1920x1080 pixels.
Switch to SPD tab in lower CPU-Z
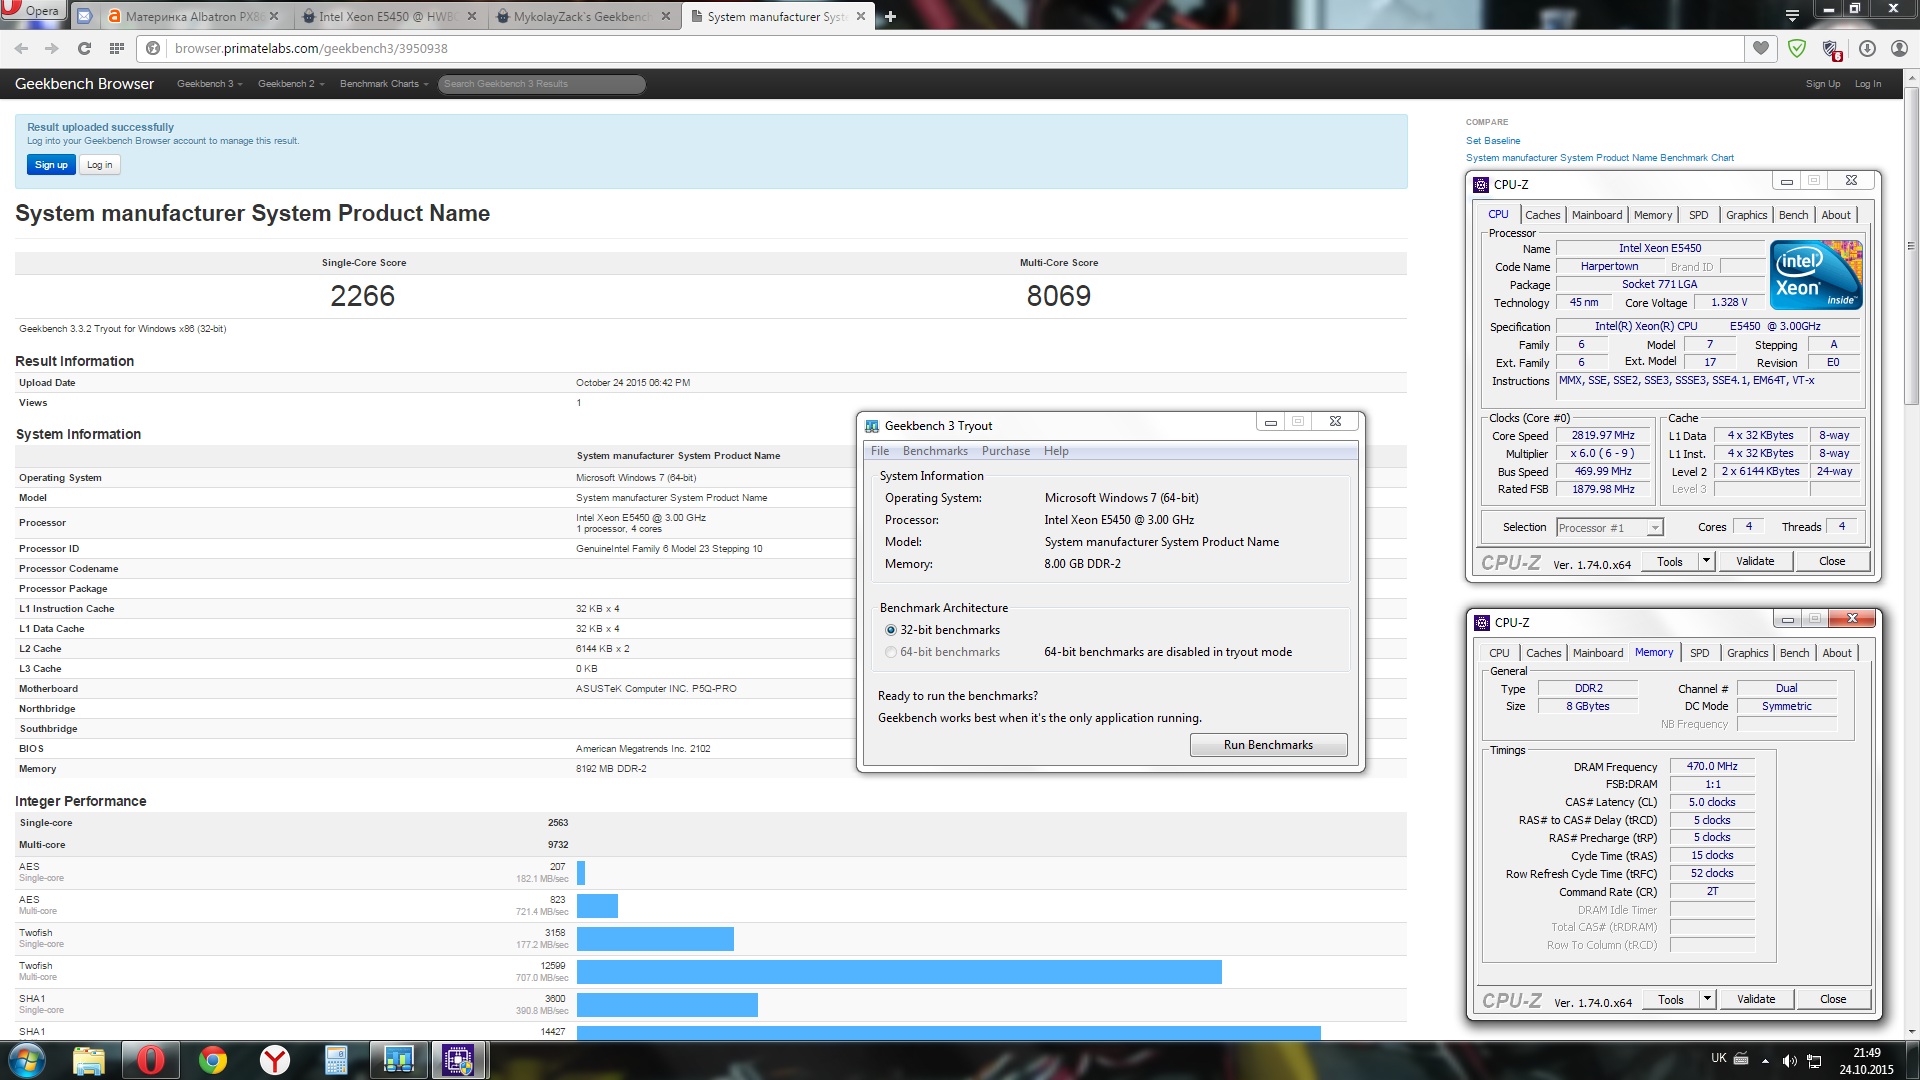click(x=1699, y=653)
